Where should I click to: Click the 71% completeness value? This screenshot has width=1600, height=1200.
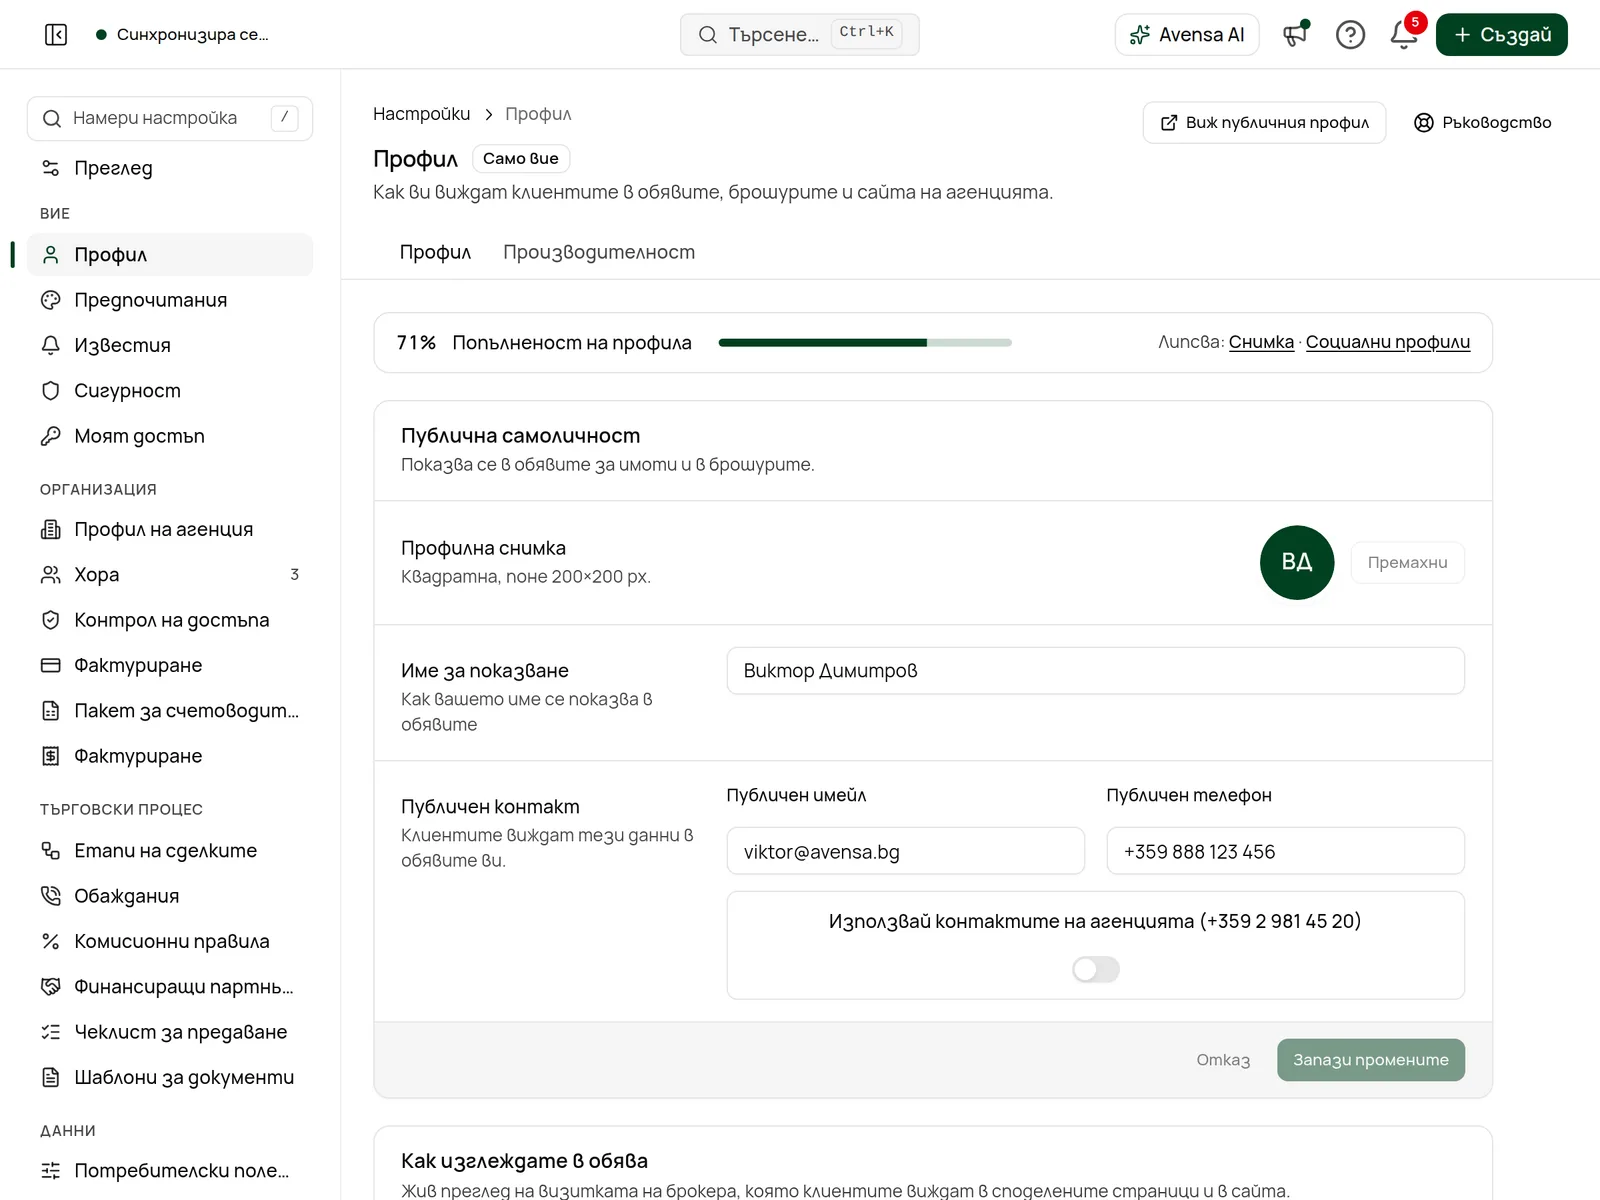coord(416,343)
